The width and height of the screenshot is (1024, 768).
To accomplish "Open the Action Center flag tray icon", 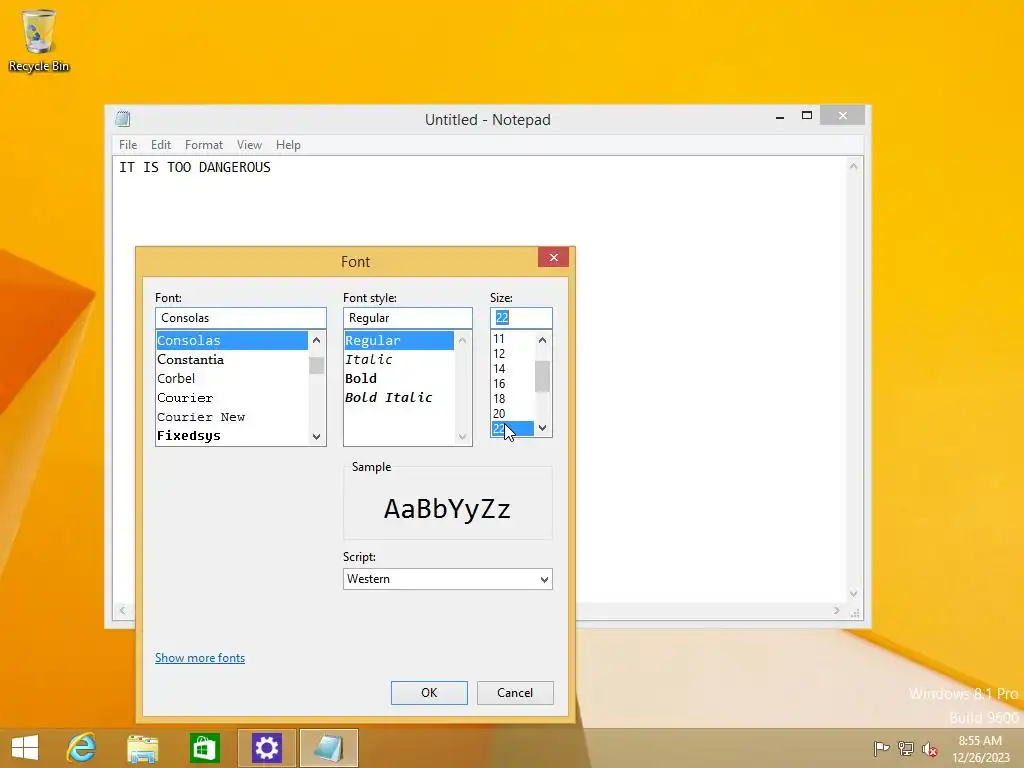I will point(881,748).
